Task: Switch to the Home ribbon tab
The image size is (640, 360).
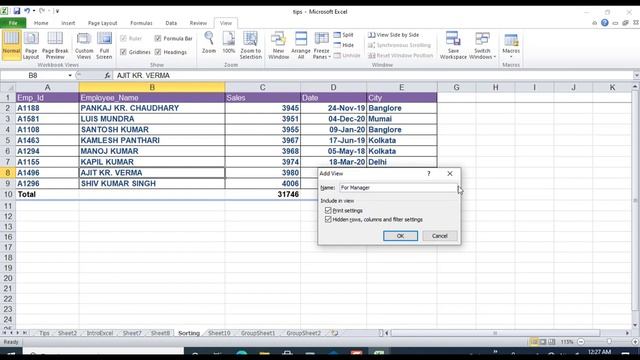Action: [41, 23]
